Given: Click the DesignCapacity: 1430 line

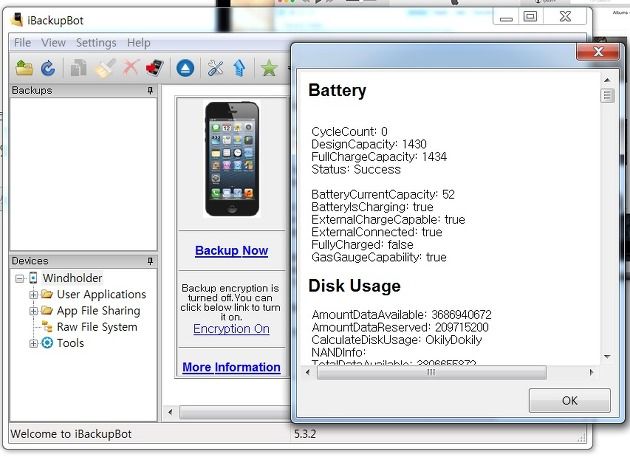Looking at the screenshot, I should 369,144.
